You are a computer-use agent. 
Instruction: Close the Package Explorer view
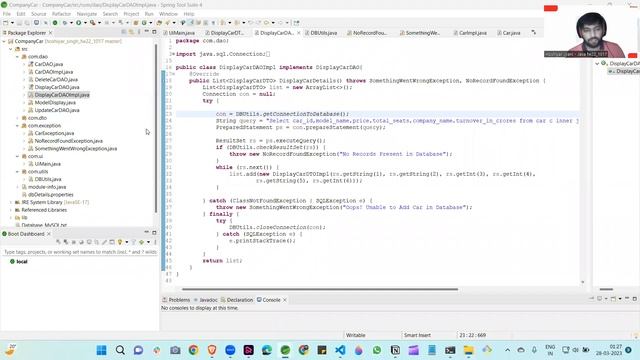click(51, 33)
